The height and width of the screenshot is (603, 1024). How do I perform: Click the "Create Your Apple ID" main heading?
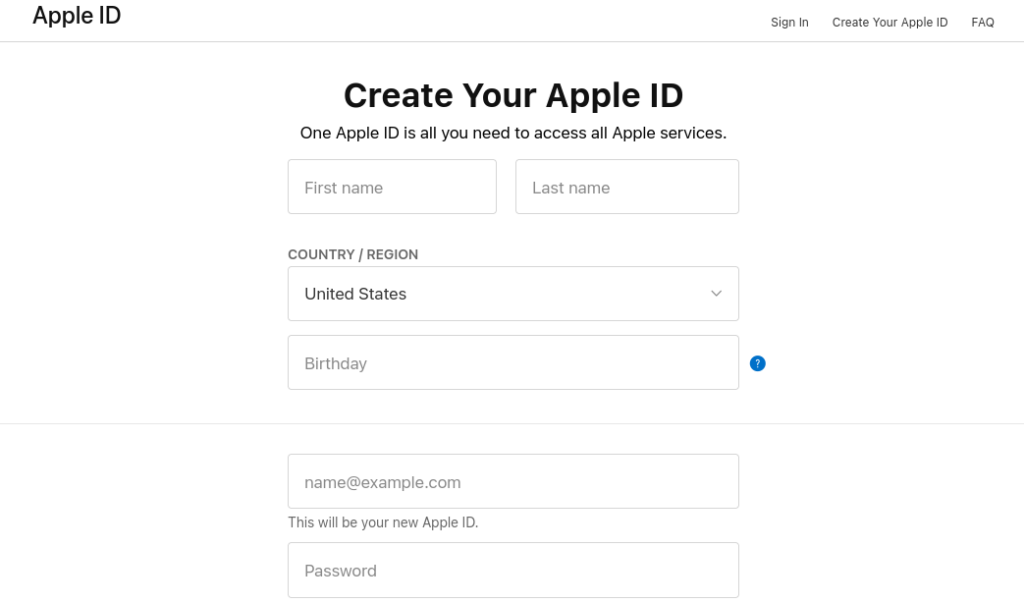pyautogui.click(x=513, y=95)
